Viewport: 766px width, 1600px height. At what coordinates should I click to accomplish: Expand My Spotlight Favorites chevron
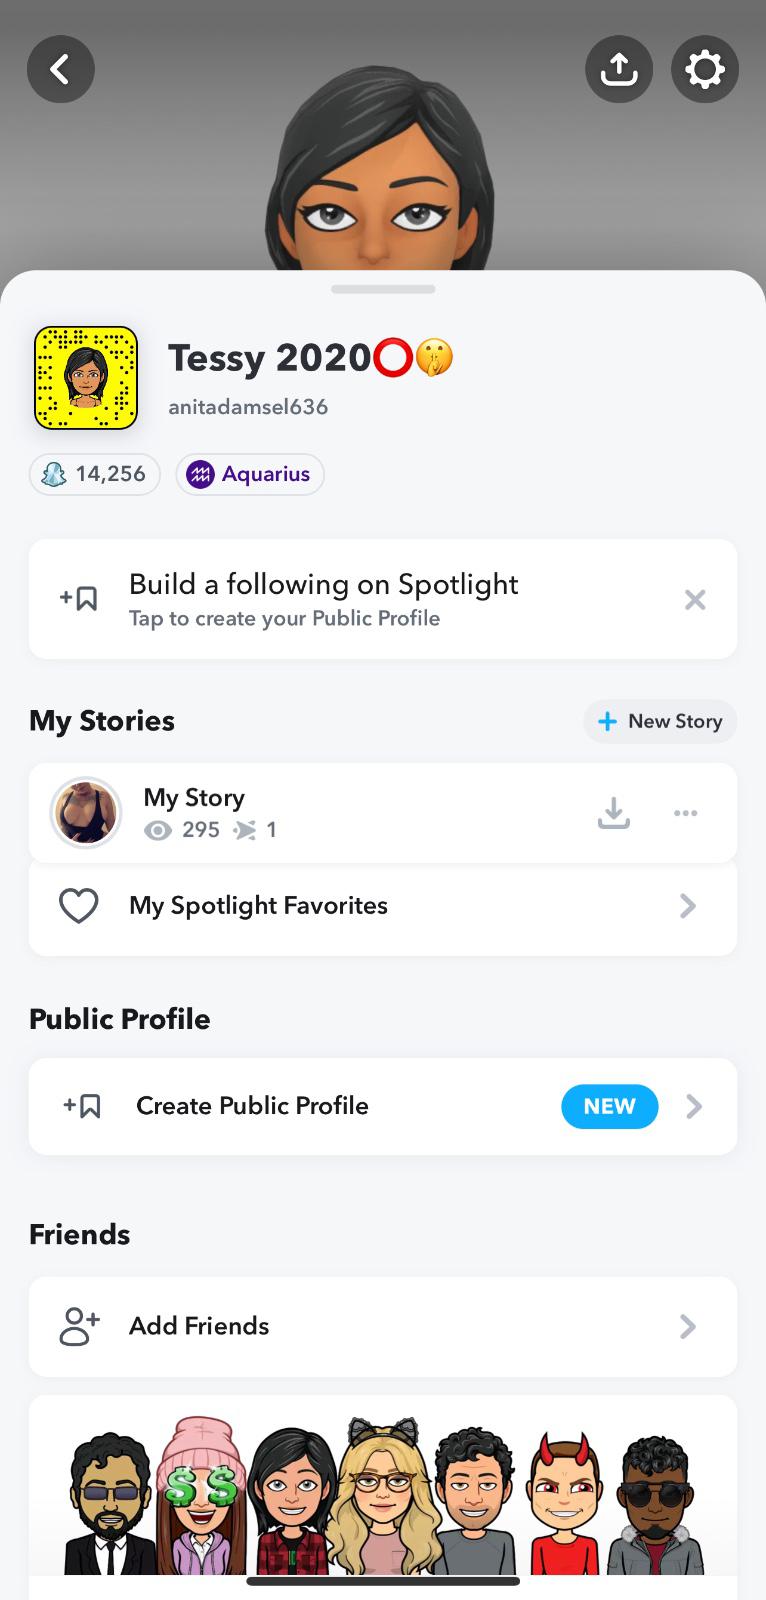click(688, 906)
